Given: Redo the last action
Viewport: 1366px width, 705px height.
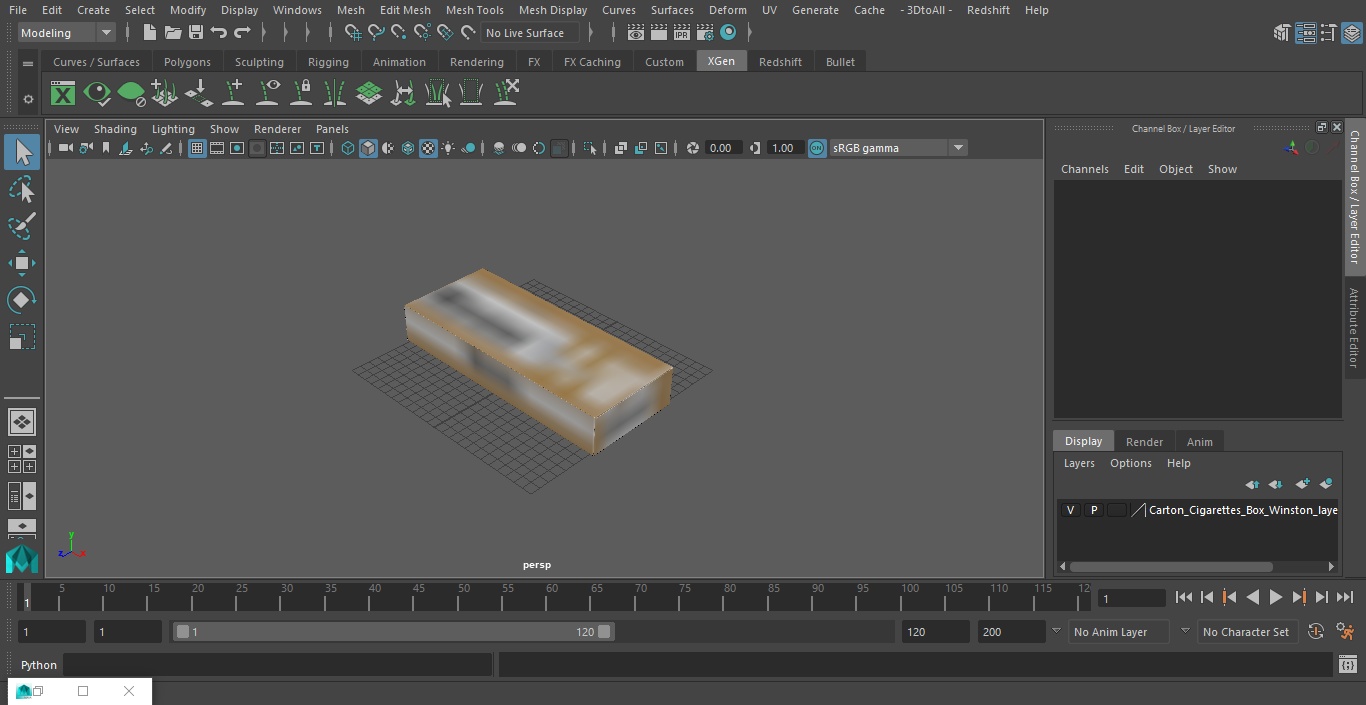Looking at the screenshot, I should [x=242, y=33].
